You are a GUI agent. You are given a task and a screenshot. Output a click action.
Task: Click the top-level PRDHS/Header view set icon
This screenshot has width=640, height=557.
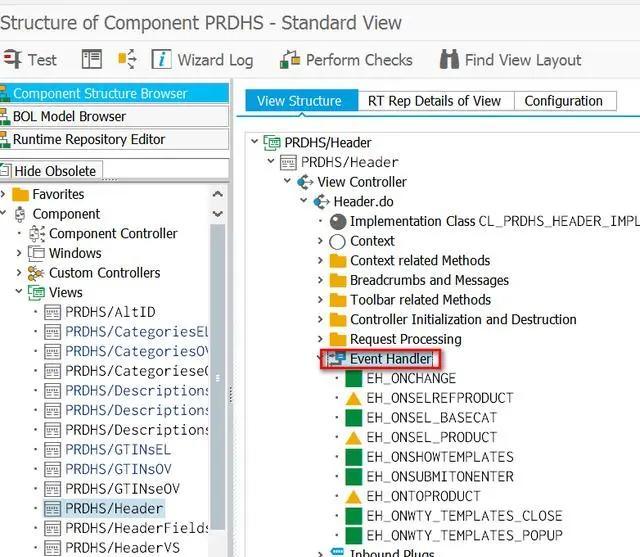pos(272,143)
